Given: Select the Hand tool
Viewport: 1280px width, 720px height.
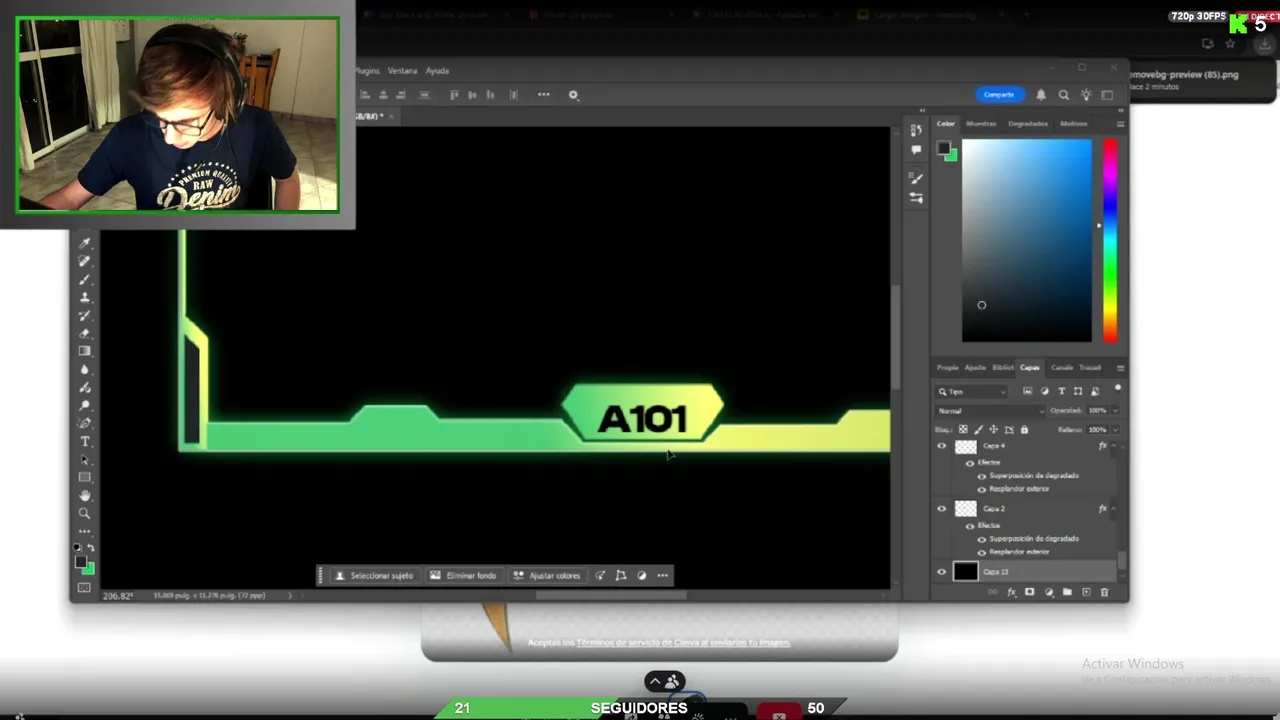Looking at the screenshot, I should 85,495.
